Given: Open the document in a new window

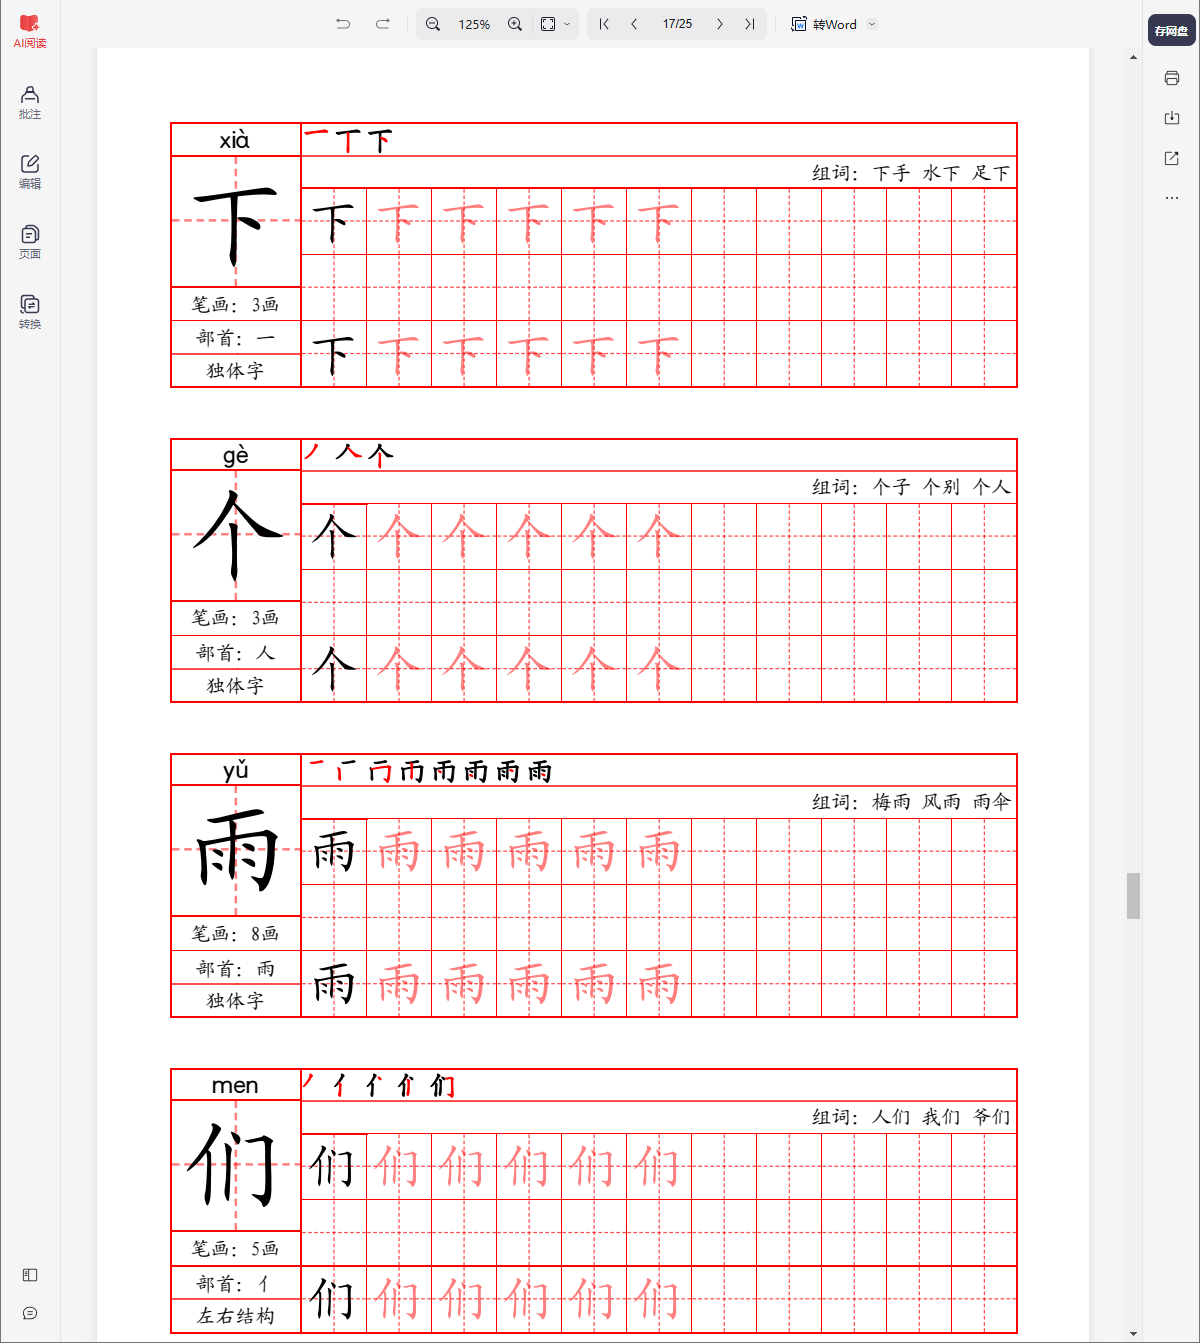Looking at the screenshot, I should click(1171, 158).
